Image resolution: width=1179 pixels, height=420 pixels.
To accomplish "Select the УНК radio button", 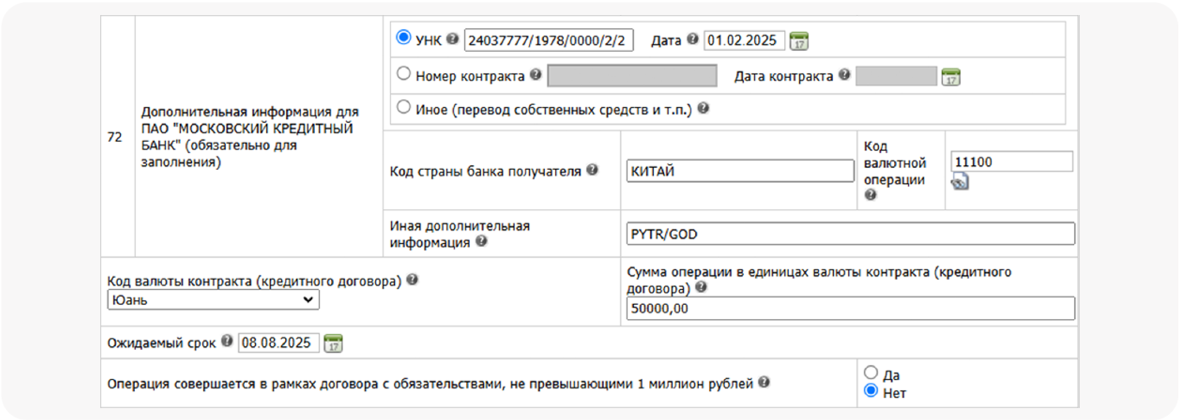I will (x=404, y=38).
